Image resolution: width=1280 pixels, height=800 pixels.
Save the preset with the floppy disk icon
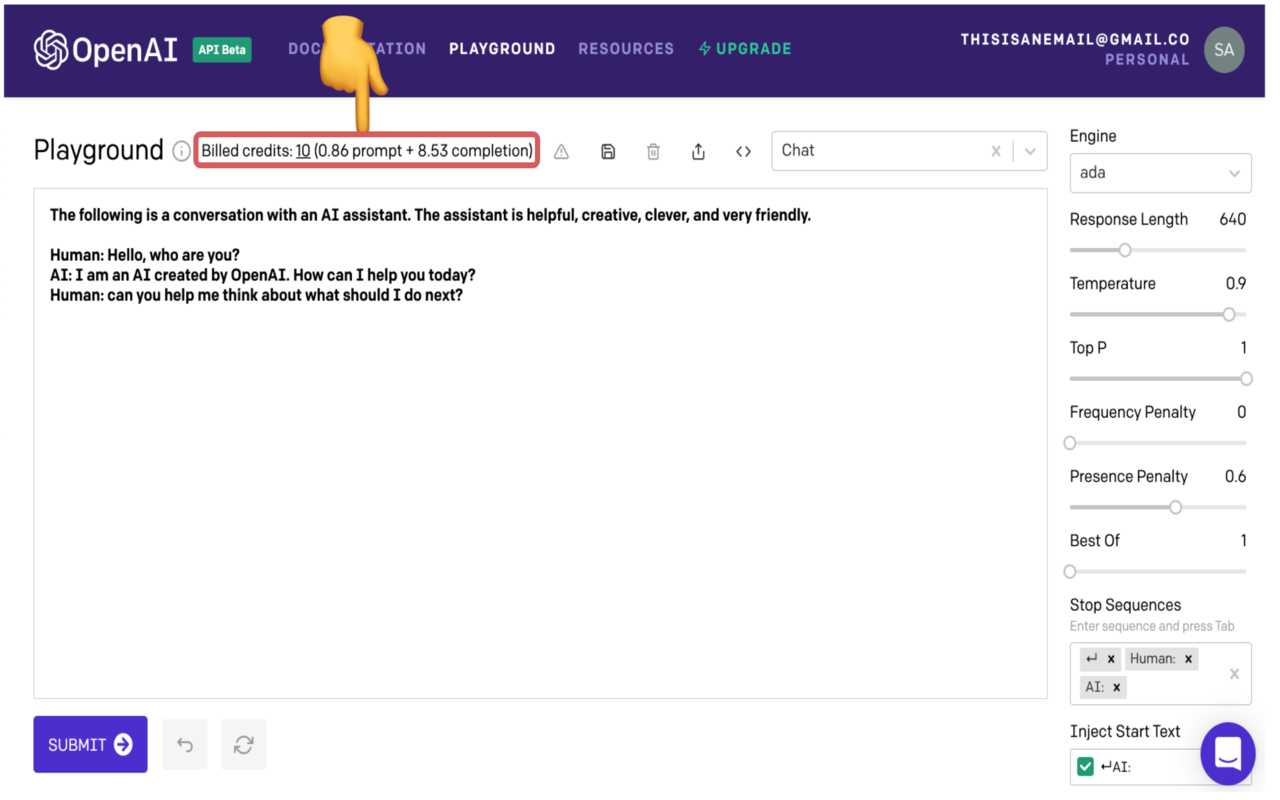tap(608, 152)
